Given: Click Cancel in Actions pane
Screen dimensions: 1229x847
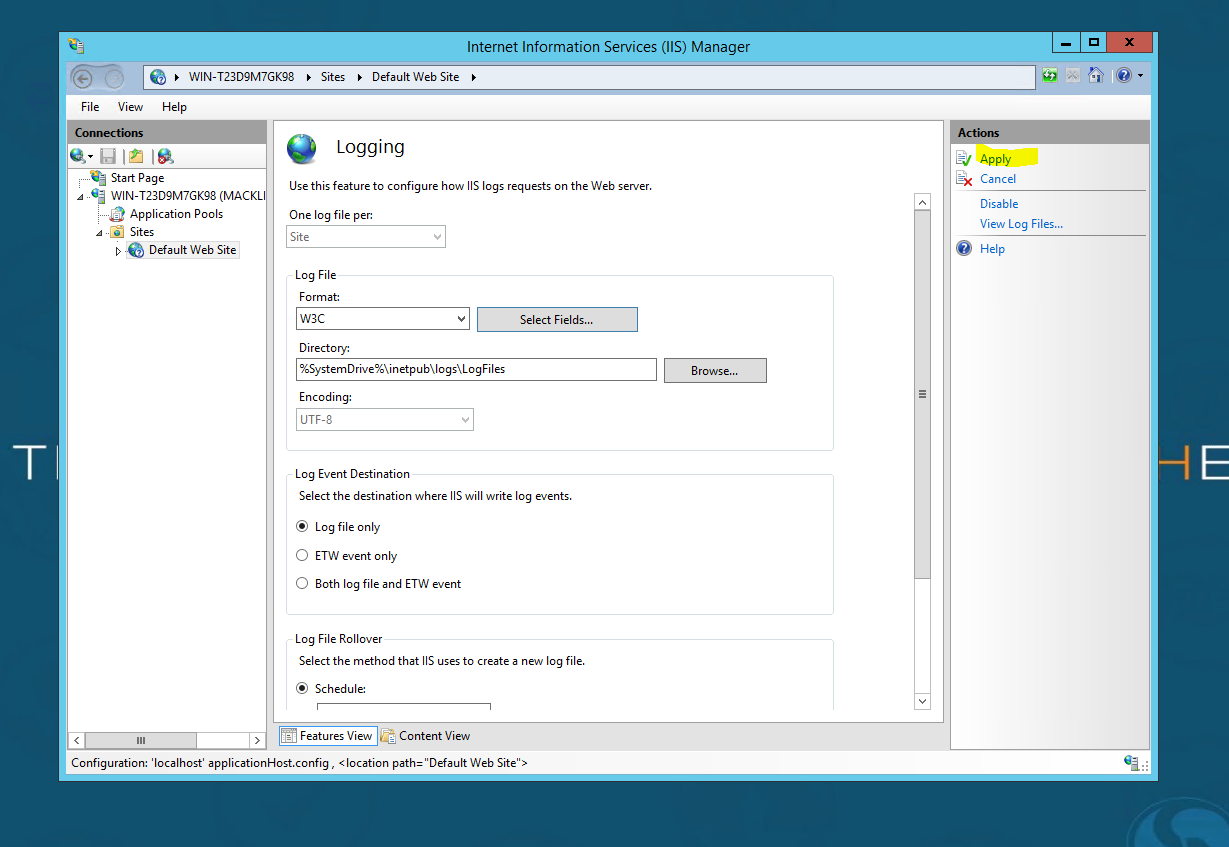Looking at the screenshot, I should pyautogui.click(x=998, y=179).
